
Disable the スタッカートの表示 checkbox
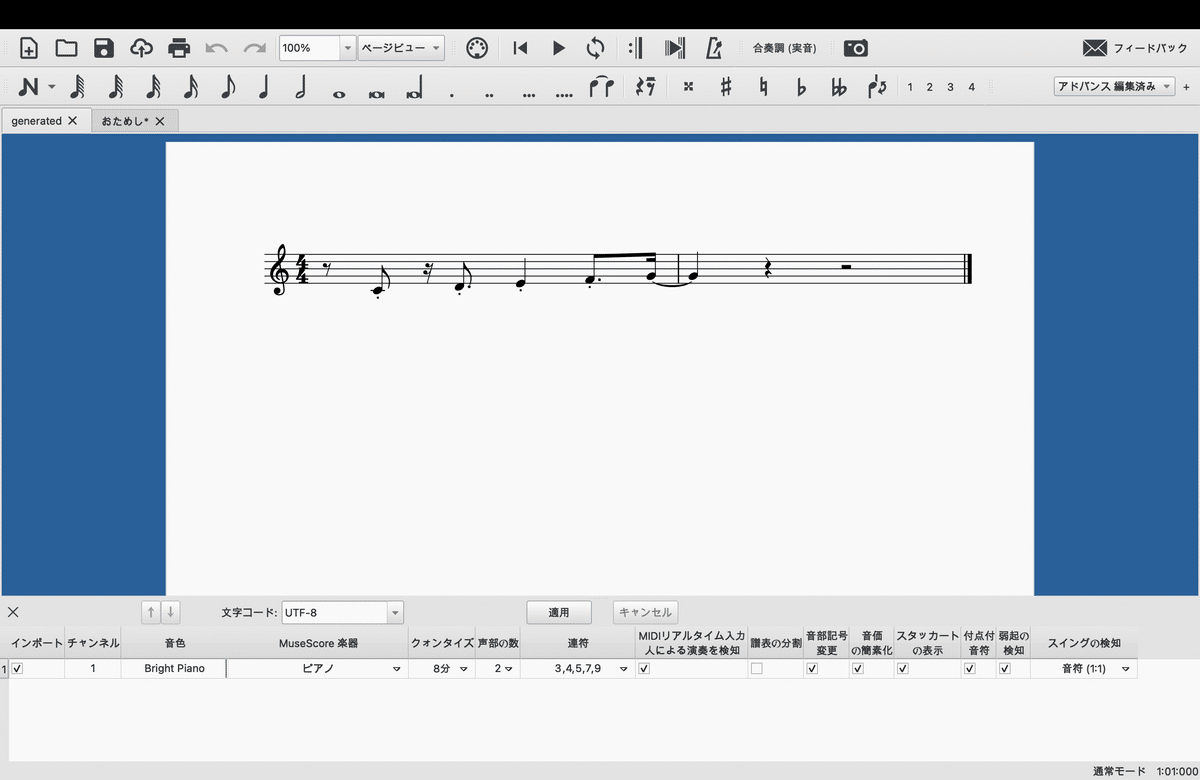(902, 668)
